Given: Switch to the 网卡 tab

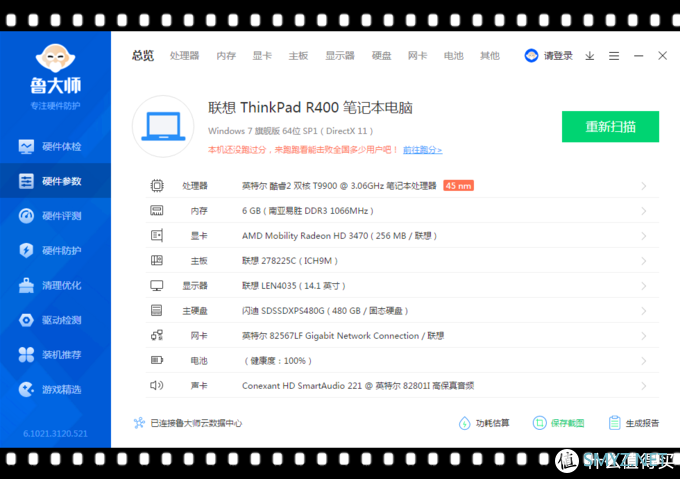Looking at the screenshot, I should [x=418, y=55].
